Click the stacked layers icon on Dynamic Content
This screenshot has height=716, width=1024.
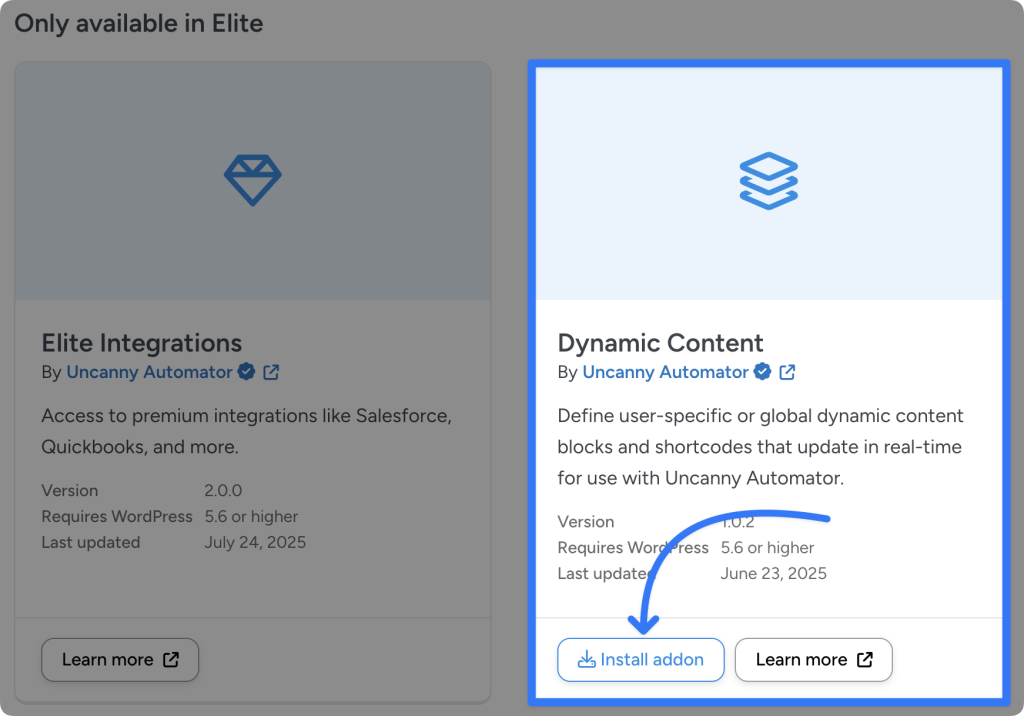click(x=768, y=180)
